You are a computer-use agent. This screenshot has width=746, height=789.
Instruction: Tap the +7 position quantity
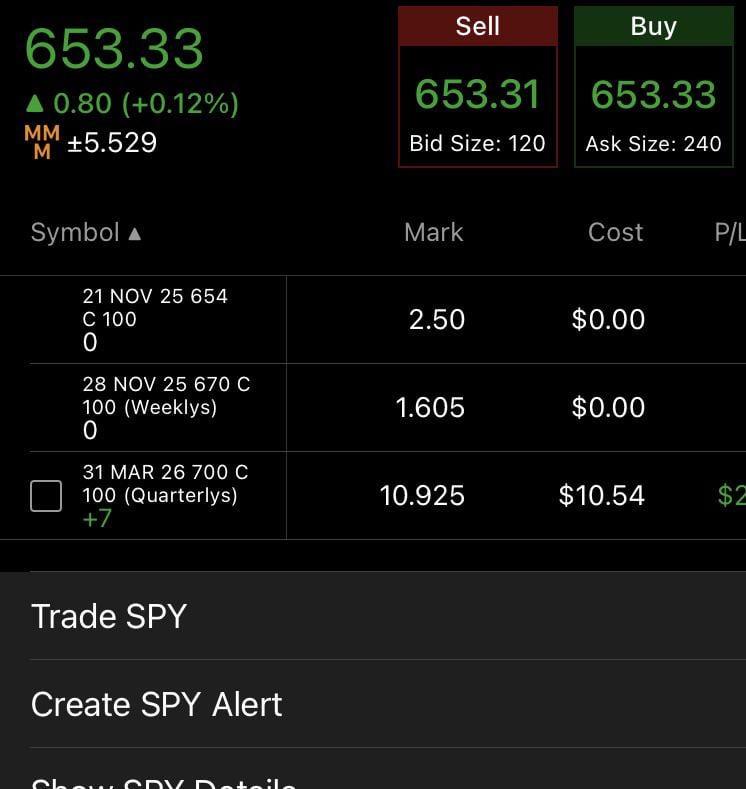pos(97,519)
